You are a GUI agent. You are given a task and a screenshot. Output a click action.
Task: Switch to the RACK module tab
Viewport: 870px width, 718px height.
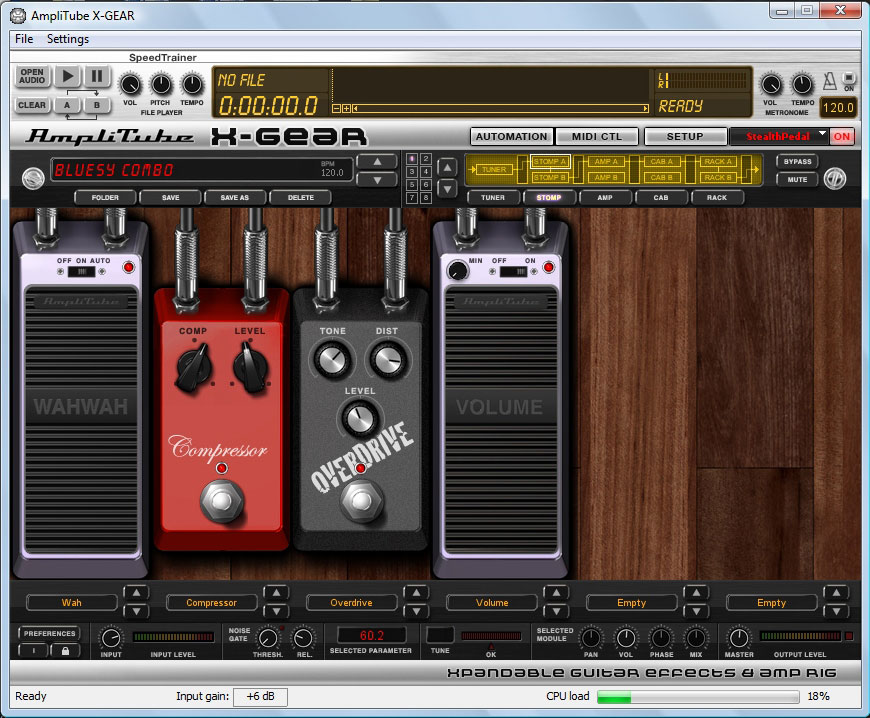click(717, 198)
